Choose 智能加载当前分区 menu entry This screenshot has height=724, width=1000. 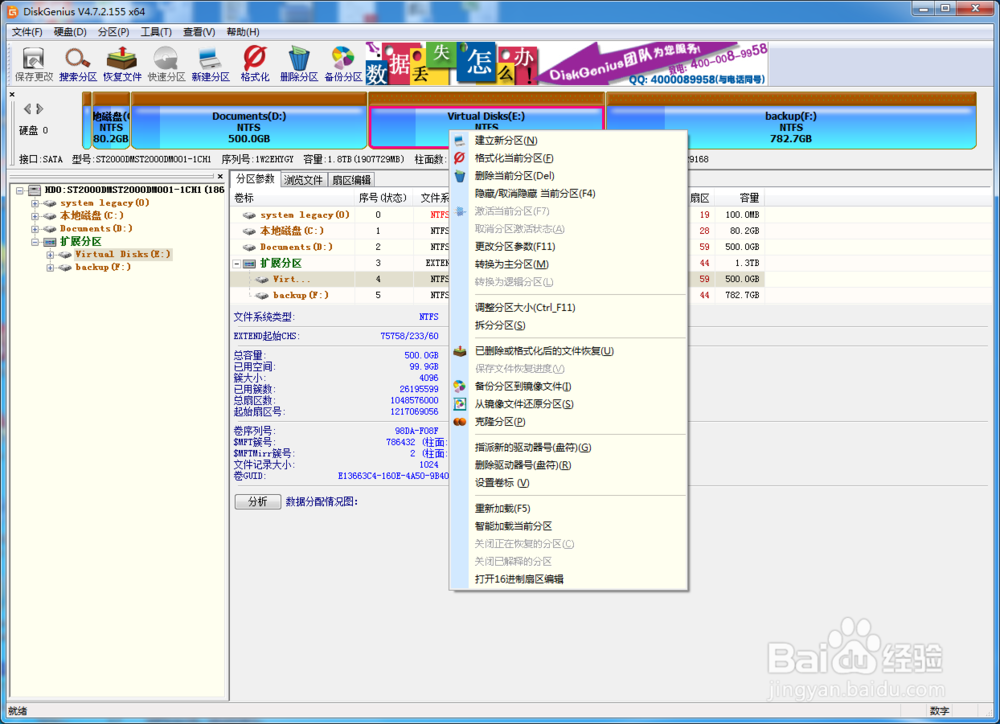(x=513, y=526)
